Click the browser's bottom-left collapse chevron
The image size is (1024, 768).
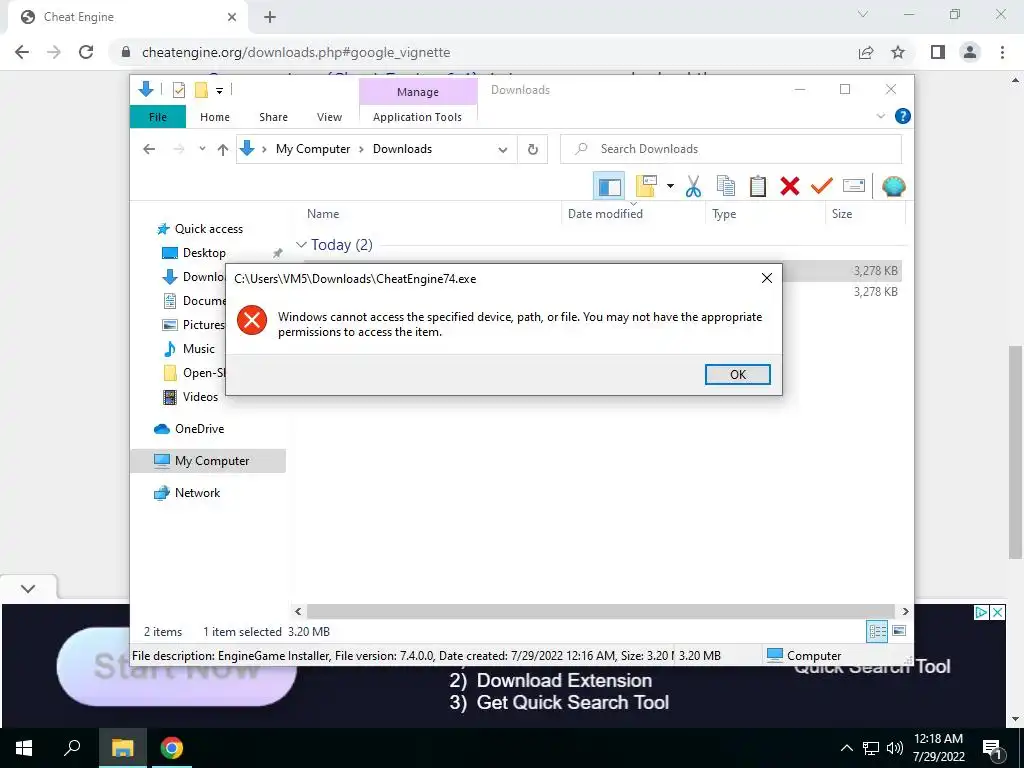tap(28, 588)
